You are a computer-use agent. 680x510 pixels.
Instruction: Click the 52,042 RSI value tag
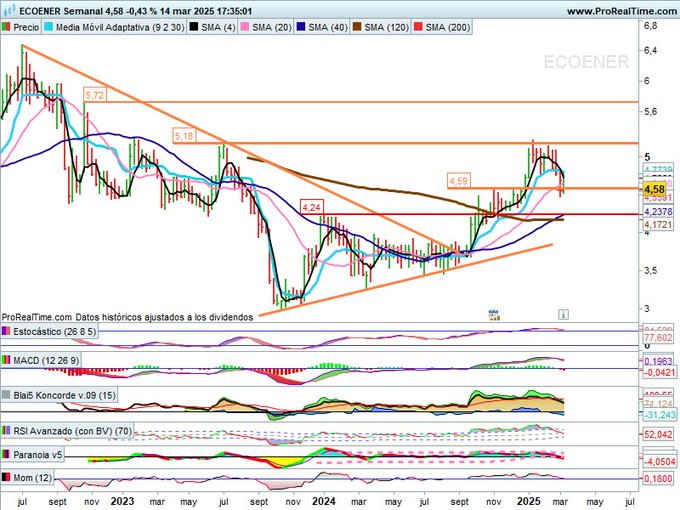click(x=658, y=434)
